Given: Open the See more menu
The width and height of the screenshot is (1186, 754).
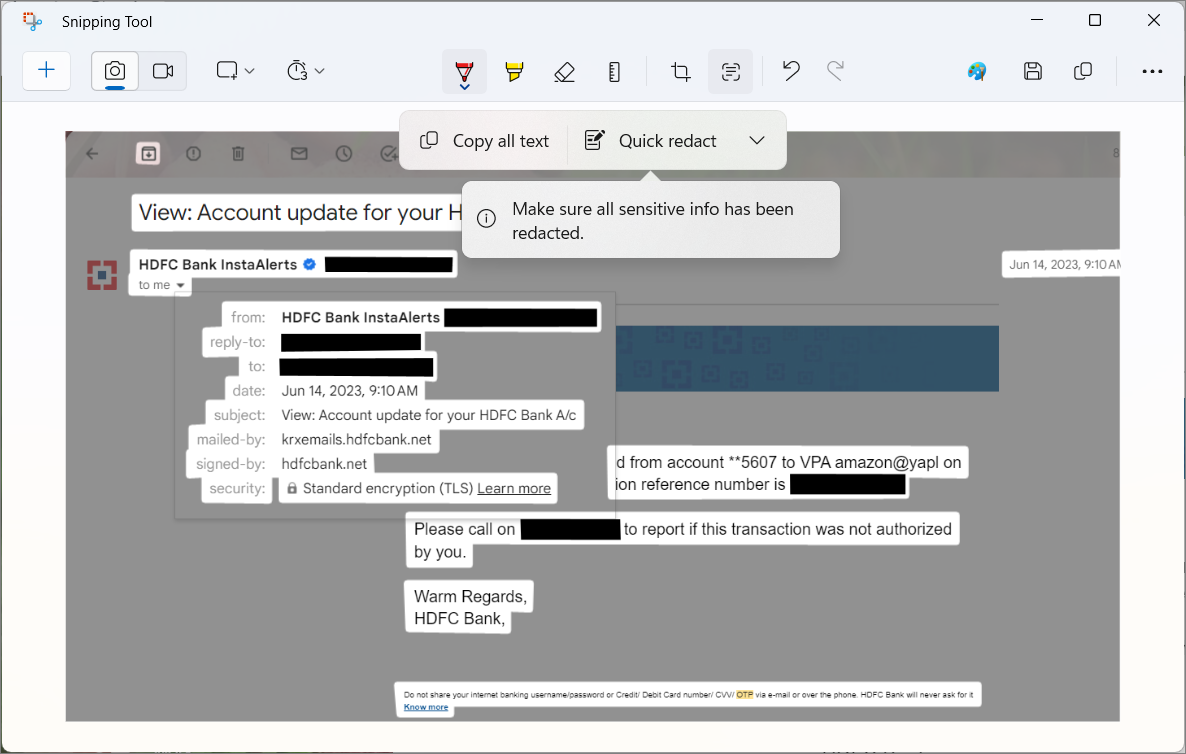Looking at the screenshot, I should point(1153,71).
